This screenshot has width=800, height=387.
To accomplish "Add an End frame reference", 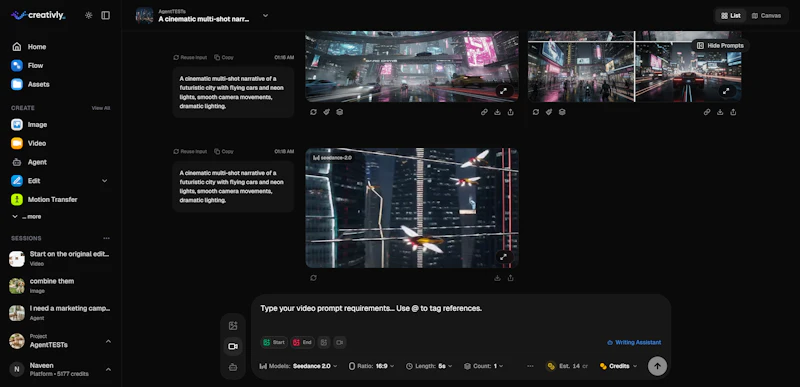I will click(302, 343).
